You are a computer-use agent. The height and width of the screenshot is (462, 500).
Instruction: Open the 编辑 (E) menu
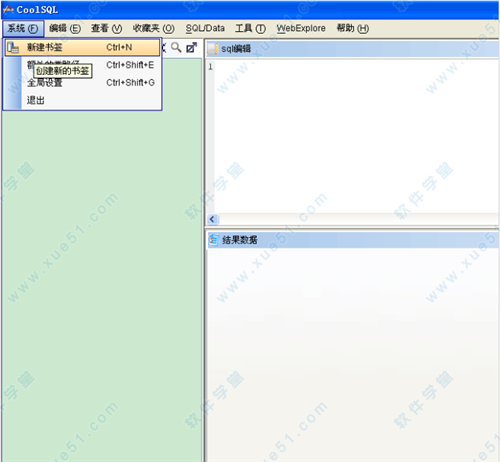click(x=65, y=29)
